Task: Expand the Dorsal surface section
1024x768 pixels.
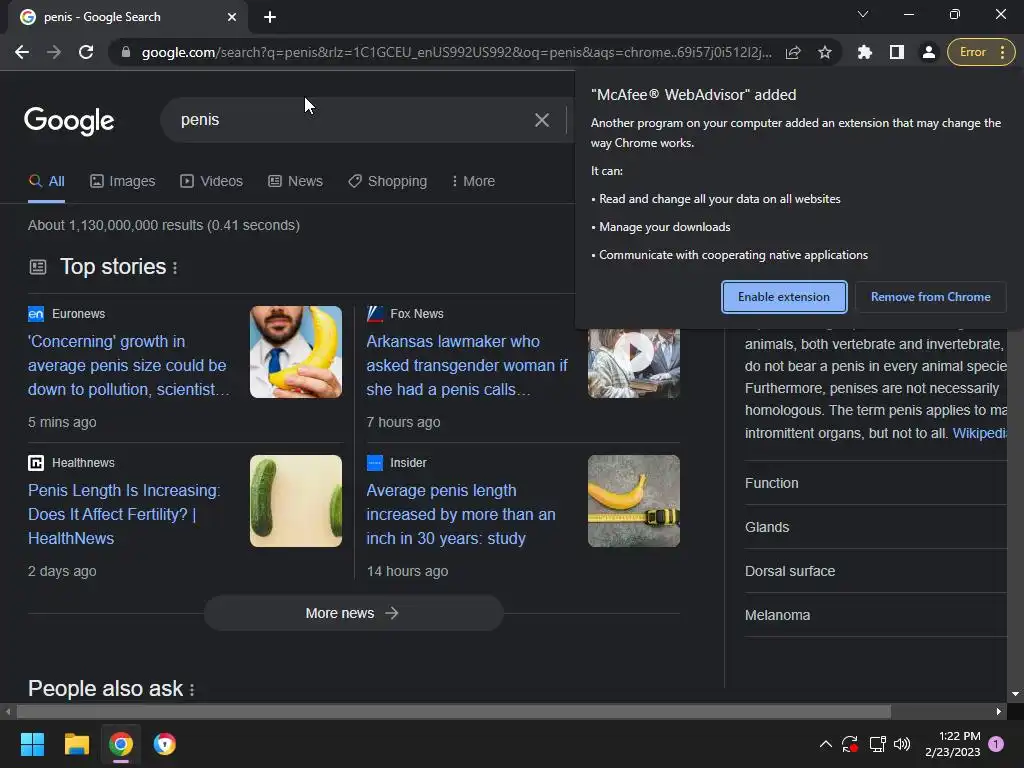Action: coord(876,571)
